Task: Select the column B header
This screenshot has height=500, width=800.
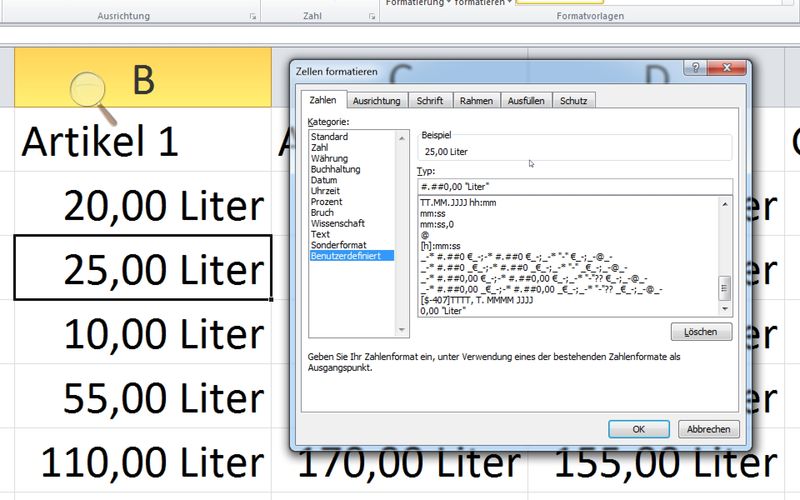Action: pyautogui.click(x=142, y=79)
